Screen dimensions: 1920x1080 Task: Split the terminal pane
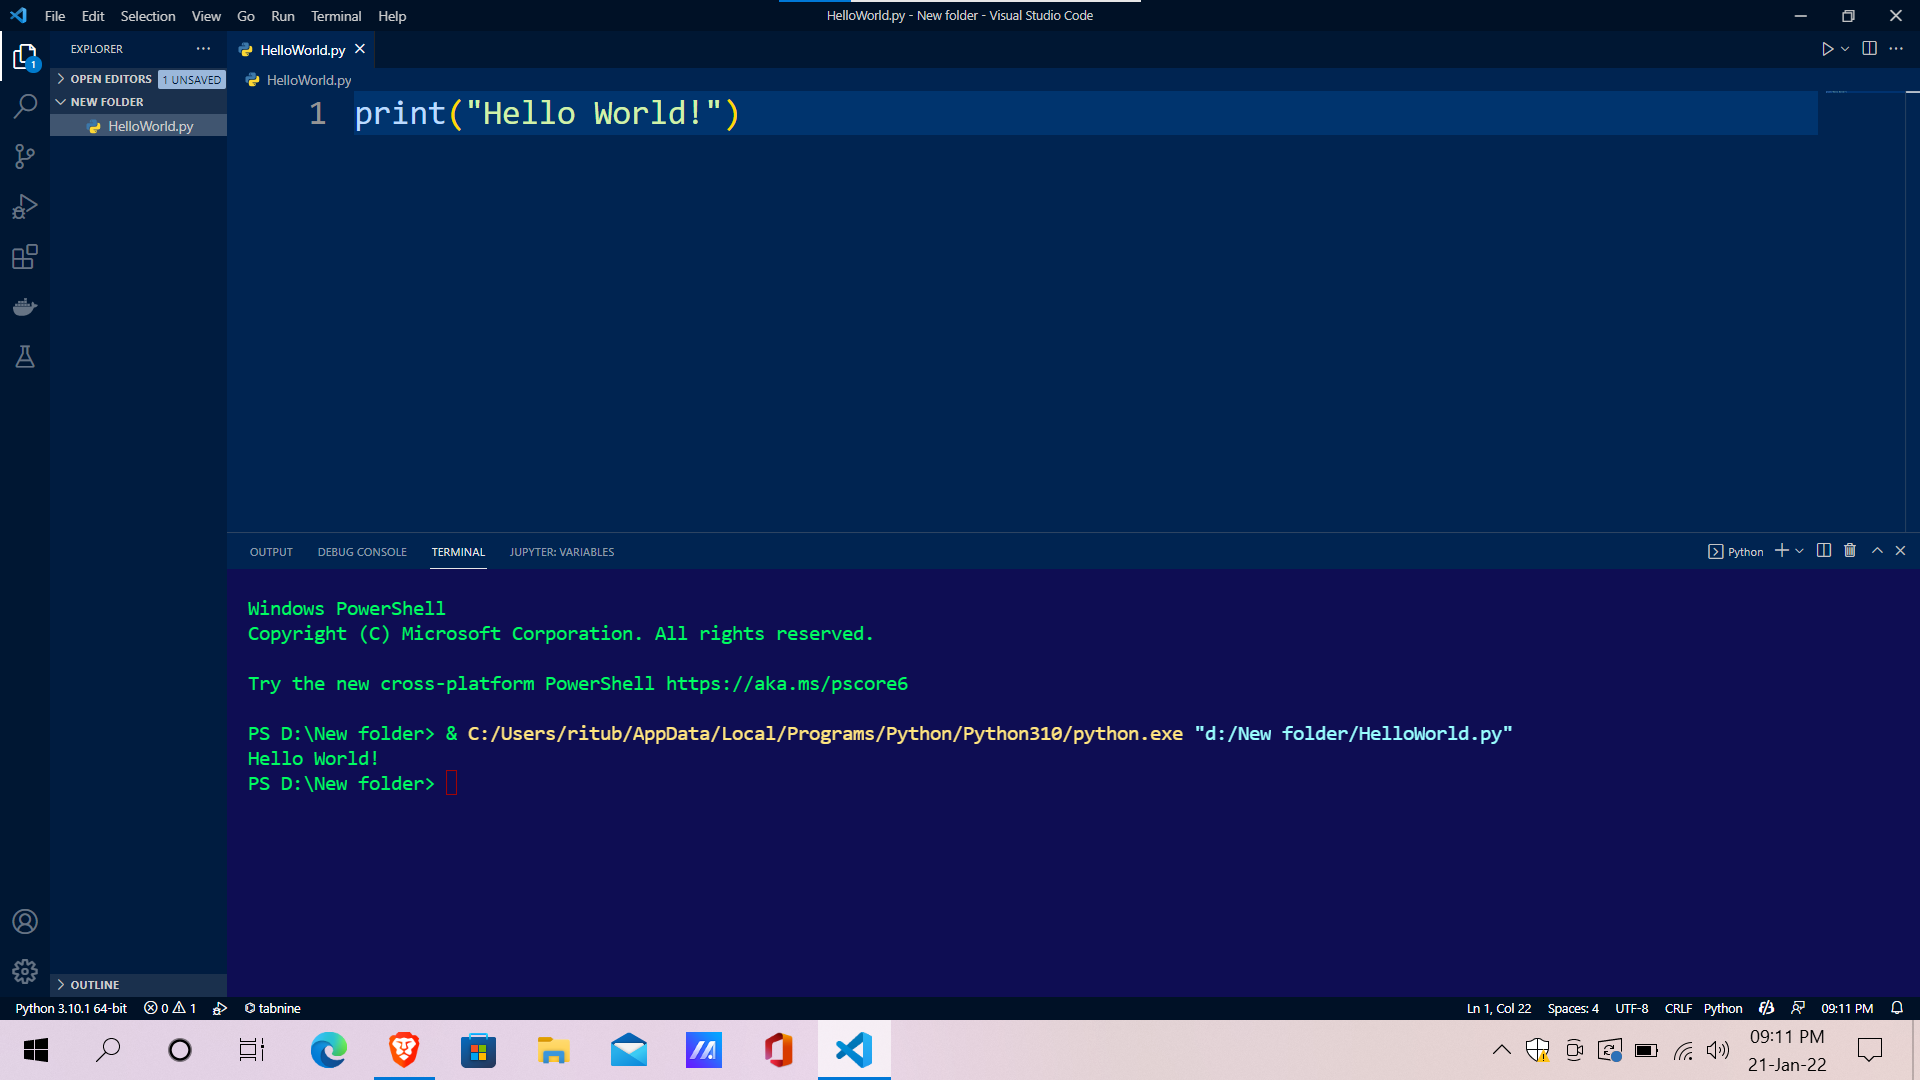(x=1822, y=551)
